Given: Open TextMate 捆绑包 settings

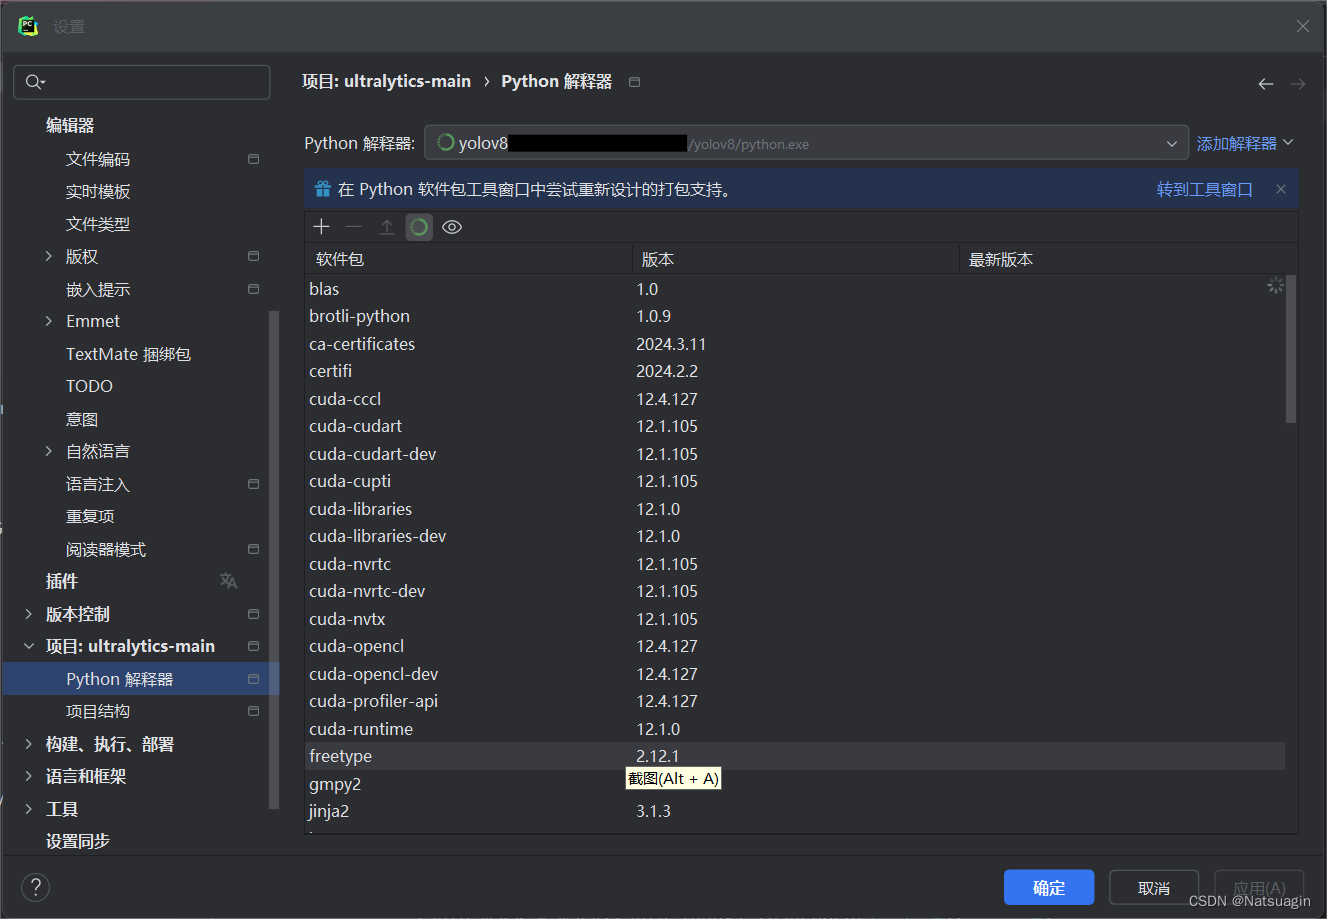Looking at the screenshot, I should (128, 354).
